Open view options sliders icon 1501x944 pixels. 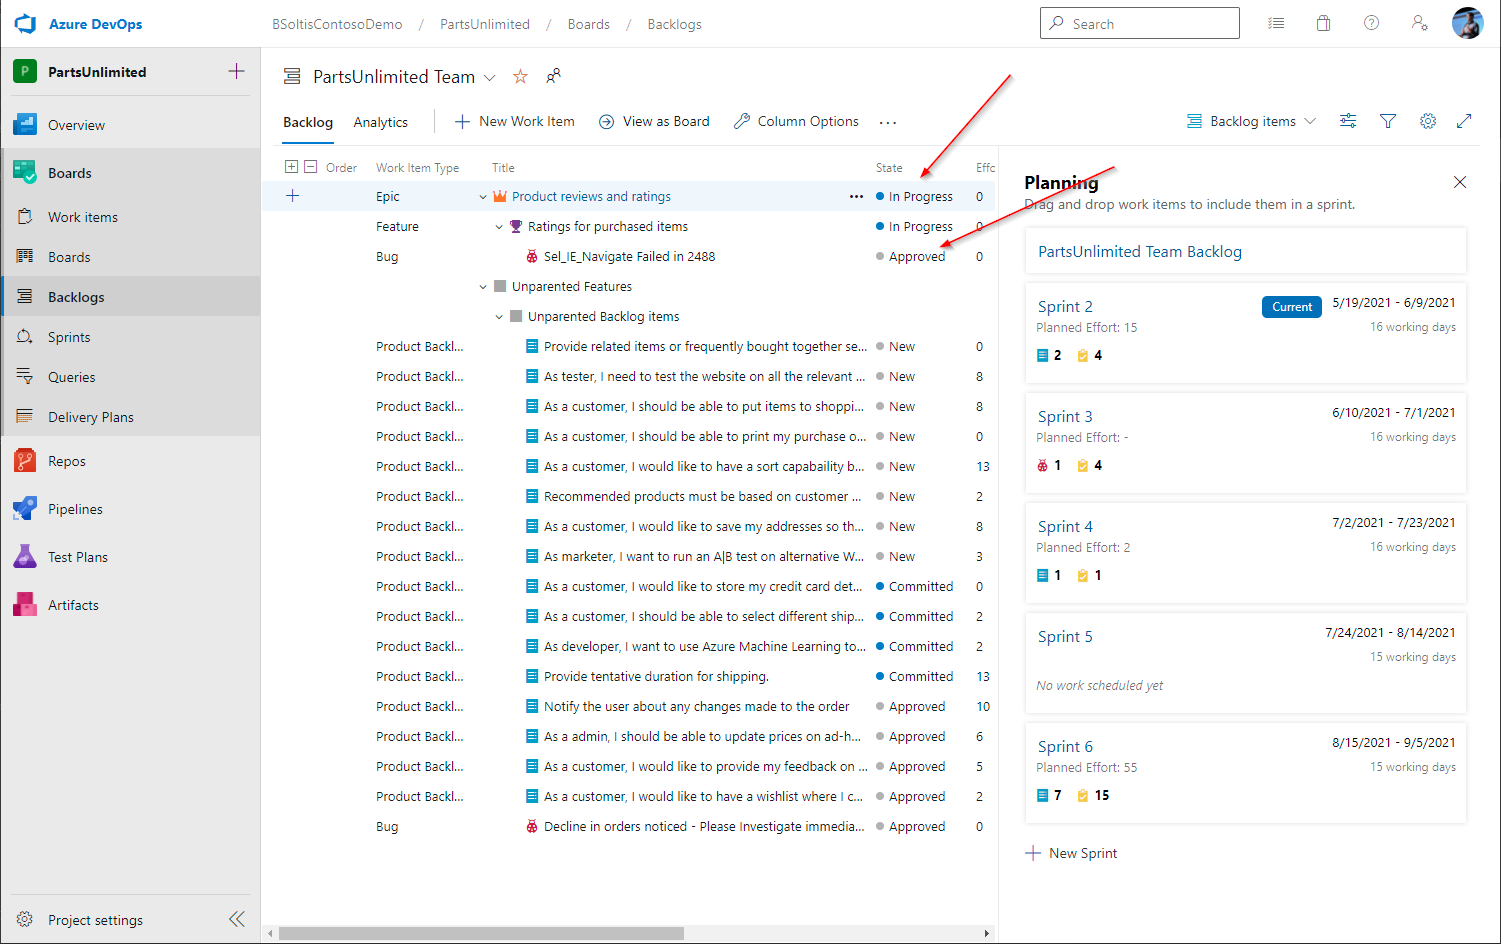(1348, 121)
